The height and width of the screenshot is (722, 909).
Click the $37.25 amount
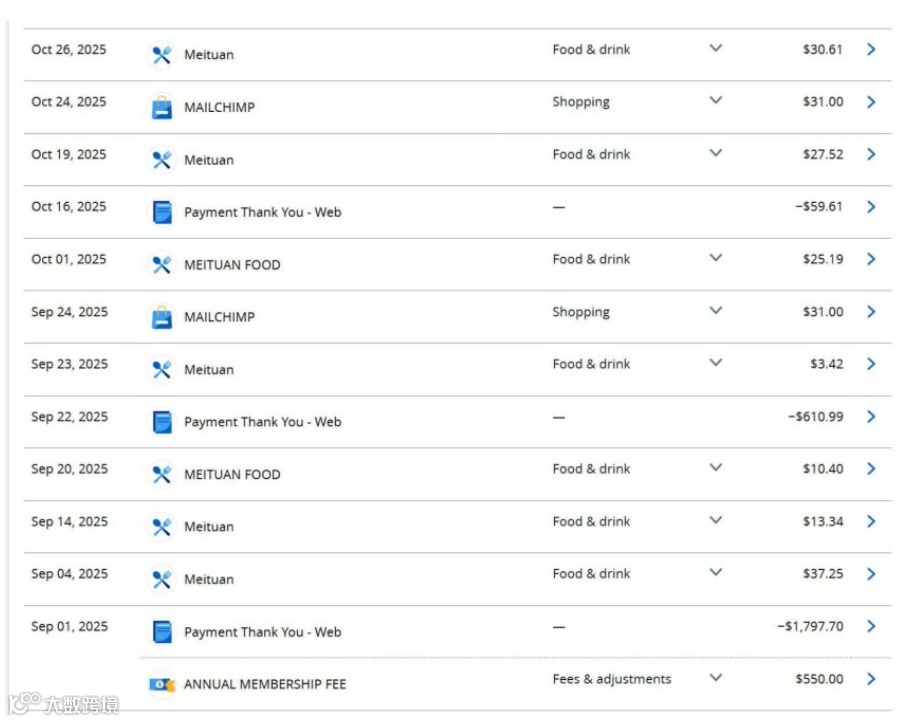pyautogui.click(x=823, y=574)
